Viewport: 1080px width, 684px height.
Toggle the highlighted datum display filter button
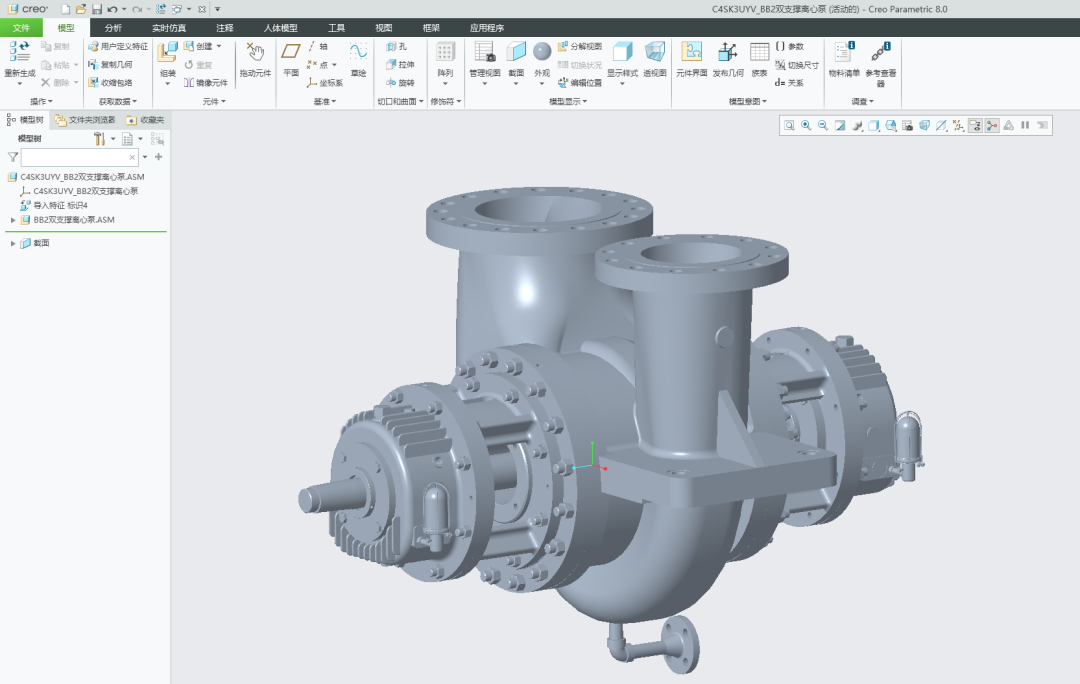(x=975, y=125)
